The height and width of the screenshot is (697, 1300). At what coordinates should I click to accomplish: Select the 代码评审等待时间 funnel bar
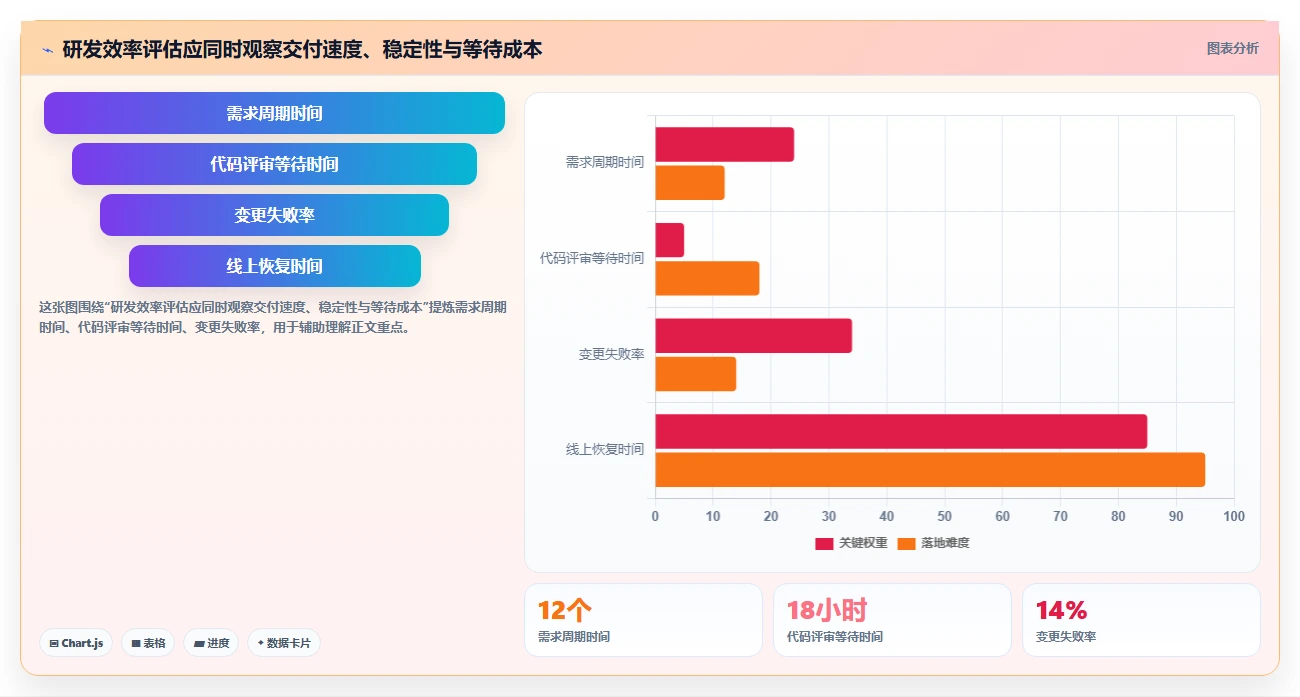point(274,164)
